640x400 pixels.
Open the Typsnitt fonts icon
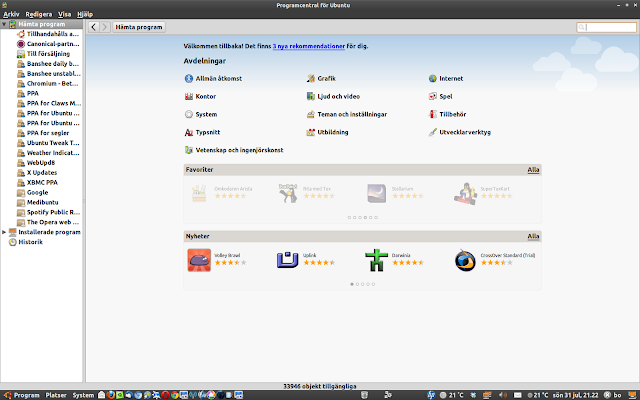[189, 132]
